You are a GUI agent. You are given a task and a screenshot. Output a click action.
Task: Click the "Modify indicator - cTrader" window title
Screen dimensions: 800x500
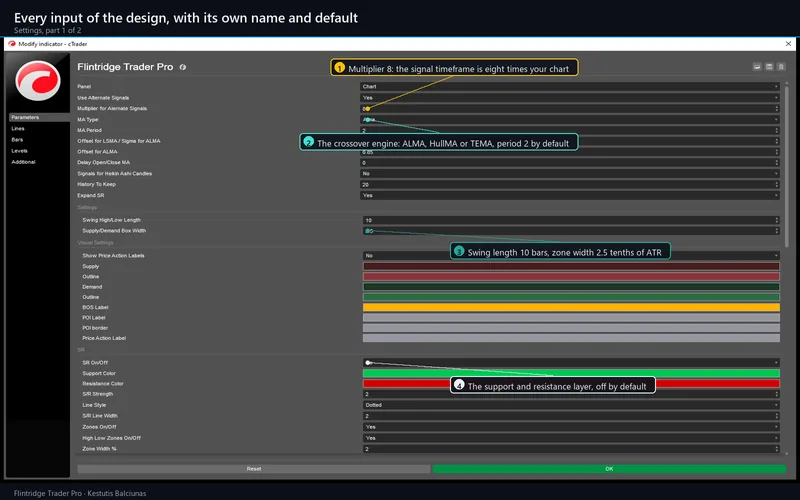click(x=53, y=44)
